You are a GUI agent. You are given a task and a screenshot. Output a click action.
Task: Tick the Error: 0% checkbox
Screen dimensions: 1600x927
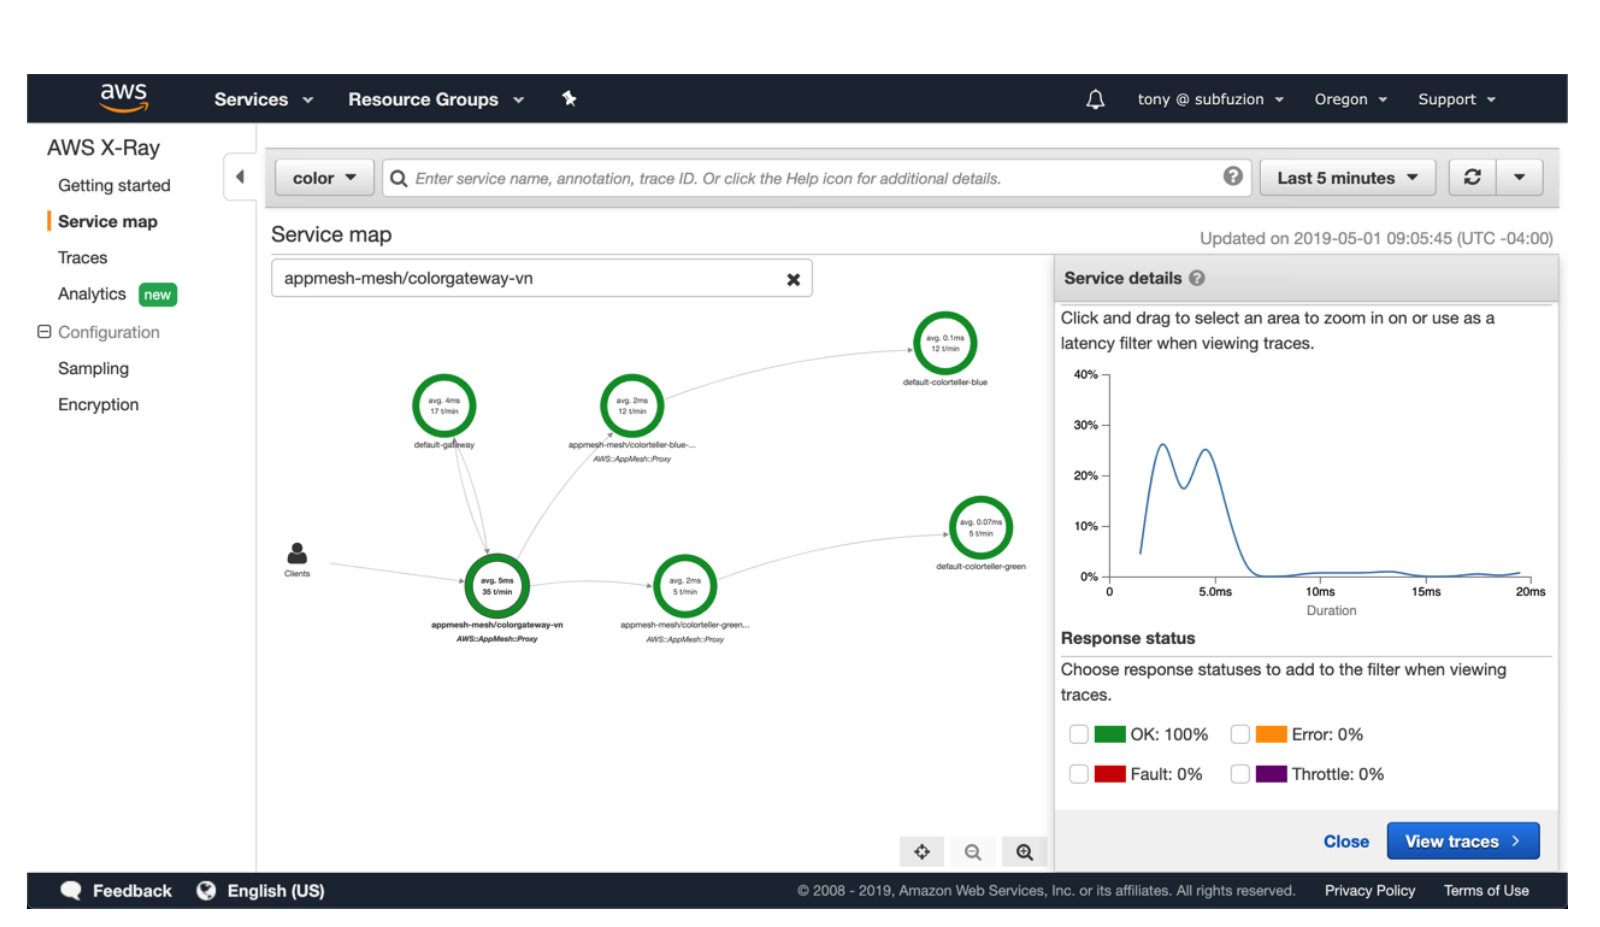(x=1240, y=734)
